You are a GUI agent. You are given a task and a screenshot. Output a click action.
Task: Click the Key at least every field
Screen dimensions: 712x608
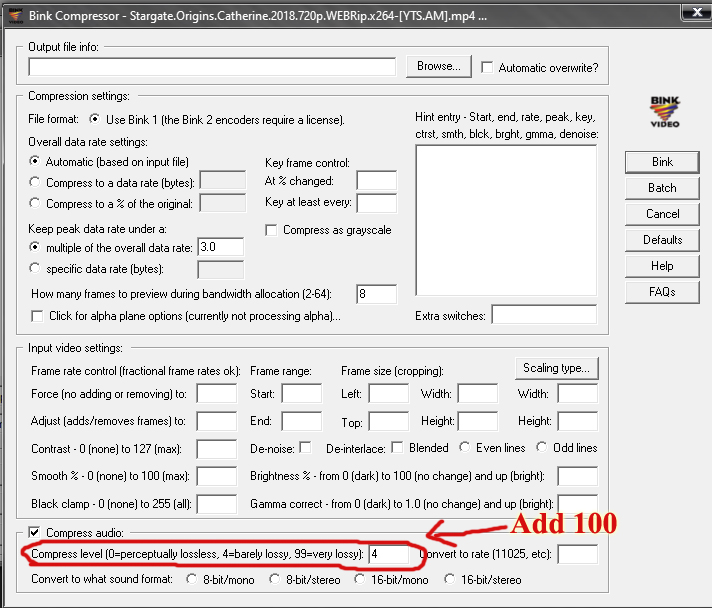click(x=376, y=203)
